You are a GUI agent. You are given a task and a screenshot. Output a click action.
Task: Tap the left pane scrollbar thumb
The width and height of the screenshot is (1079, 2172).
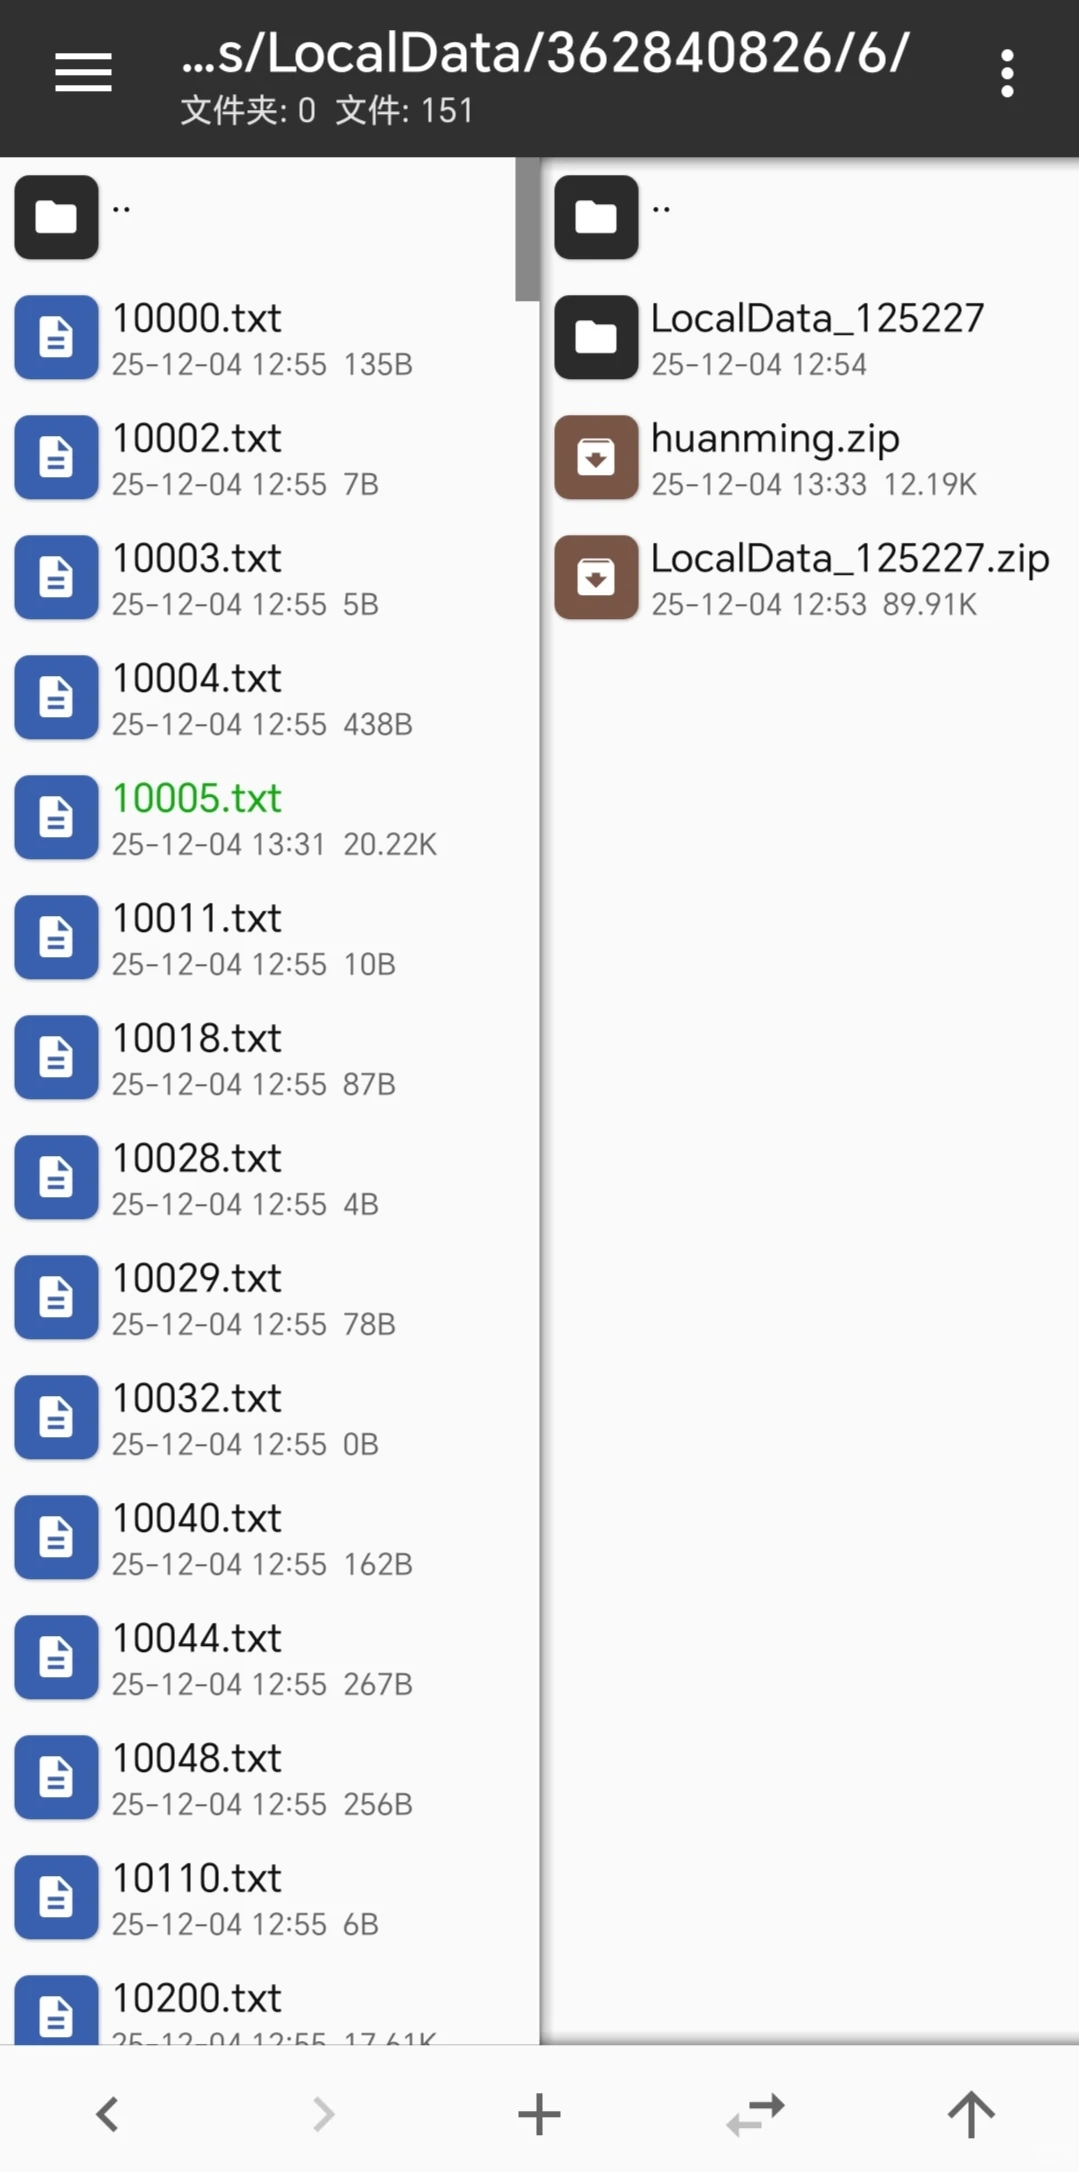pos(527,229)
